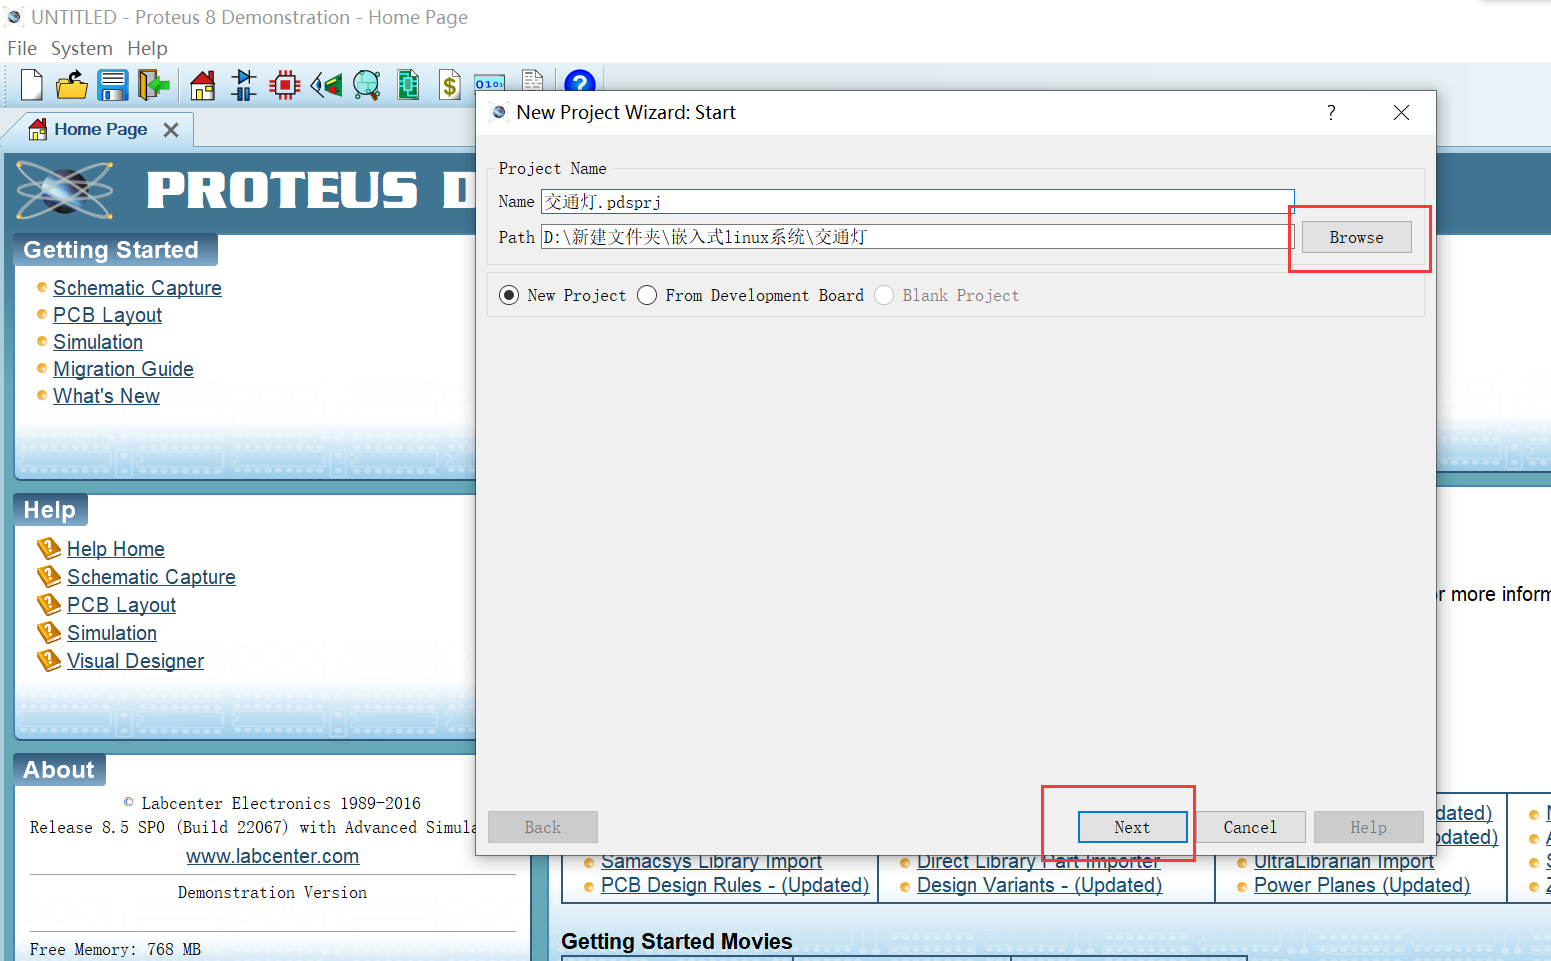Open the UltraLibrarian Import link
Image resolution: width=1551 pixels, height=961 pixels.
[1343, 862]
